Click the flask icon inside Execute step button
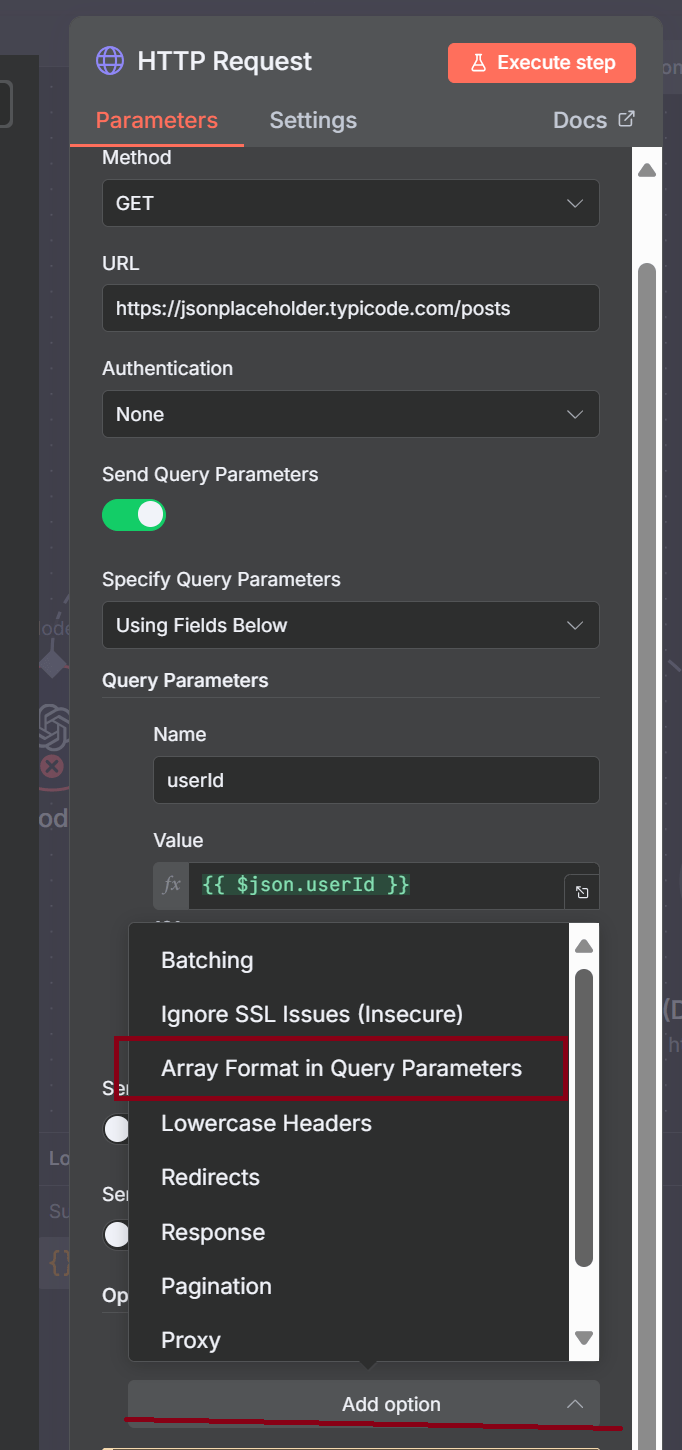 point(481,62)
